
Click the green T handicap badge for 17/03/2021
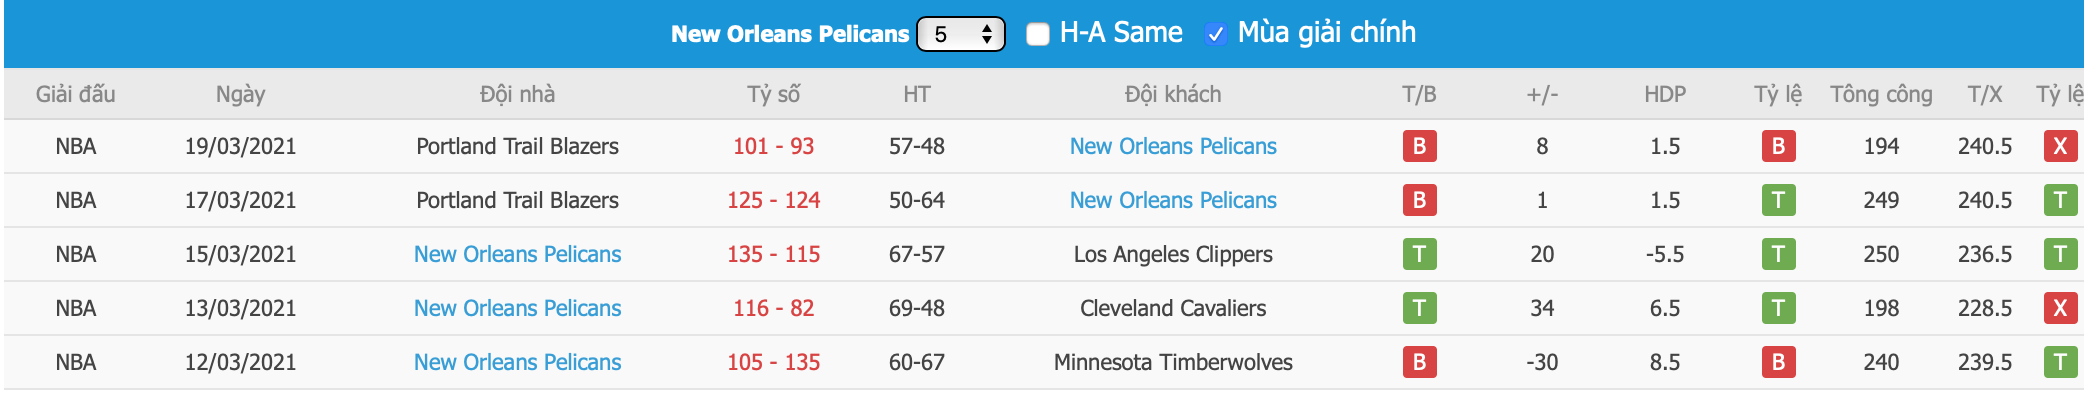coord(1778,200)
